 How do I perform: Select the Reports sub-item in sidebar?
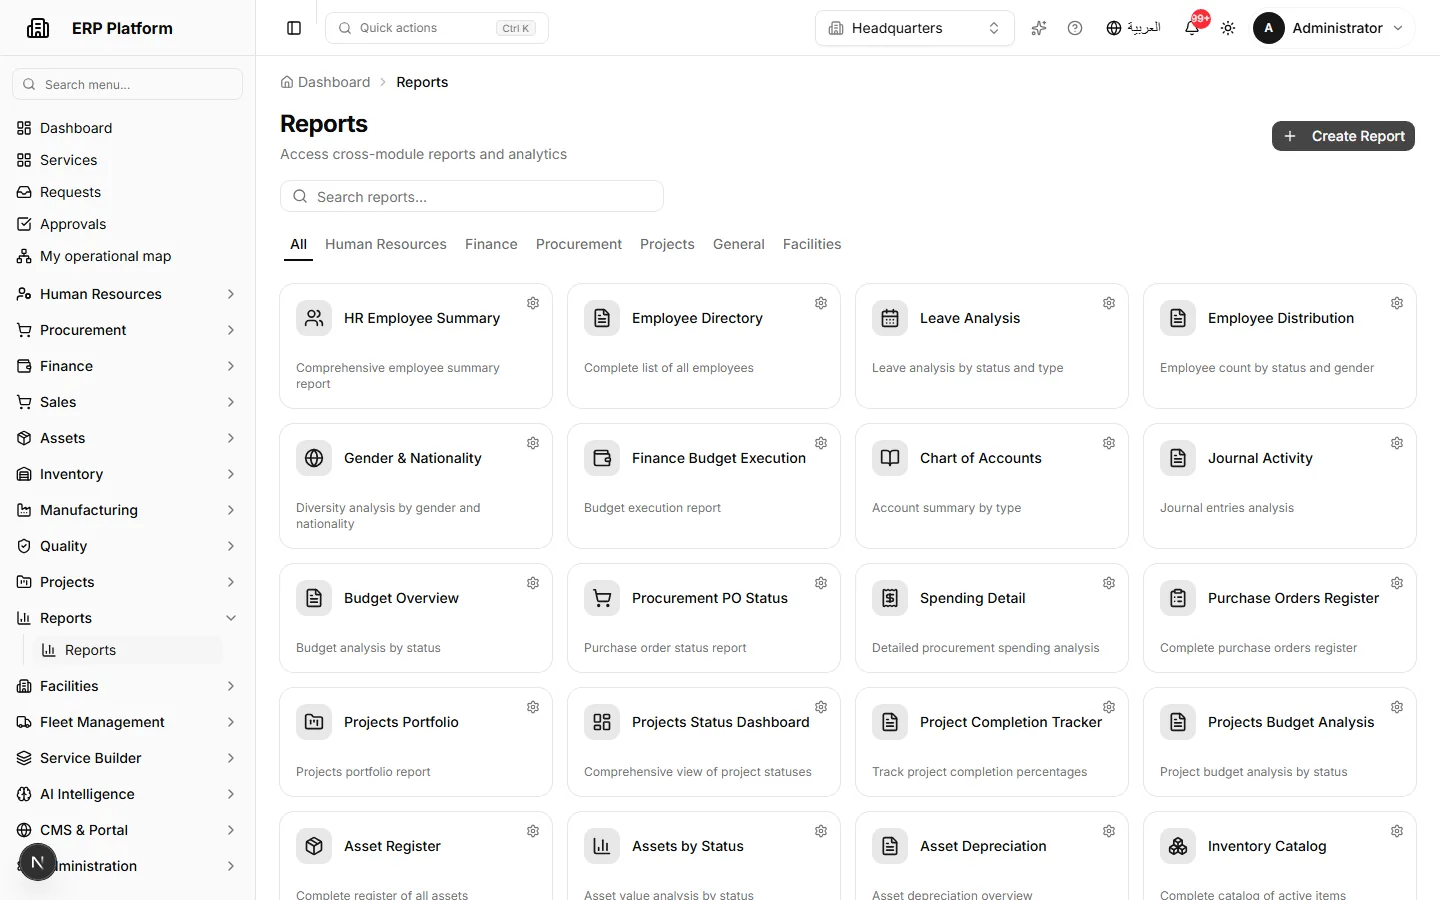pos(128,650)
